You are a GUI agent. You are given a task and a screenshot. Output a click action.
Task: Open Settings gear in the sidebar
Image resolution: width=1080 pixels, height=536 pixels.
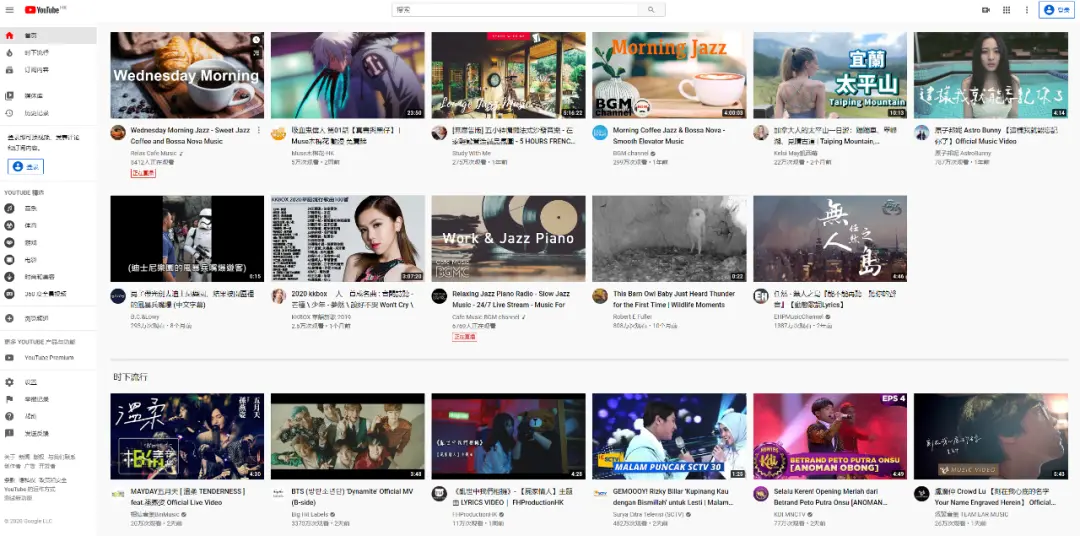click(30, 382)
